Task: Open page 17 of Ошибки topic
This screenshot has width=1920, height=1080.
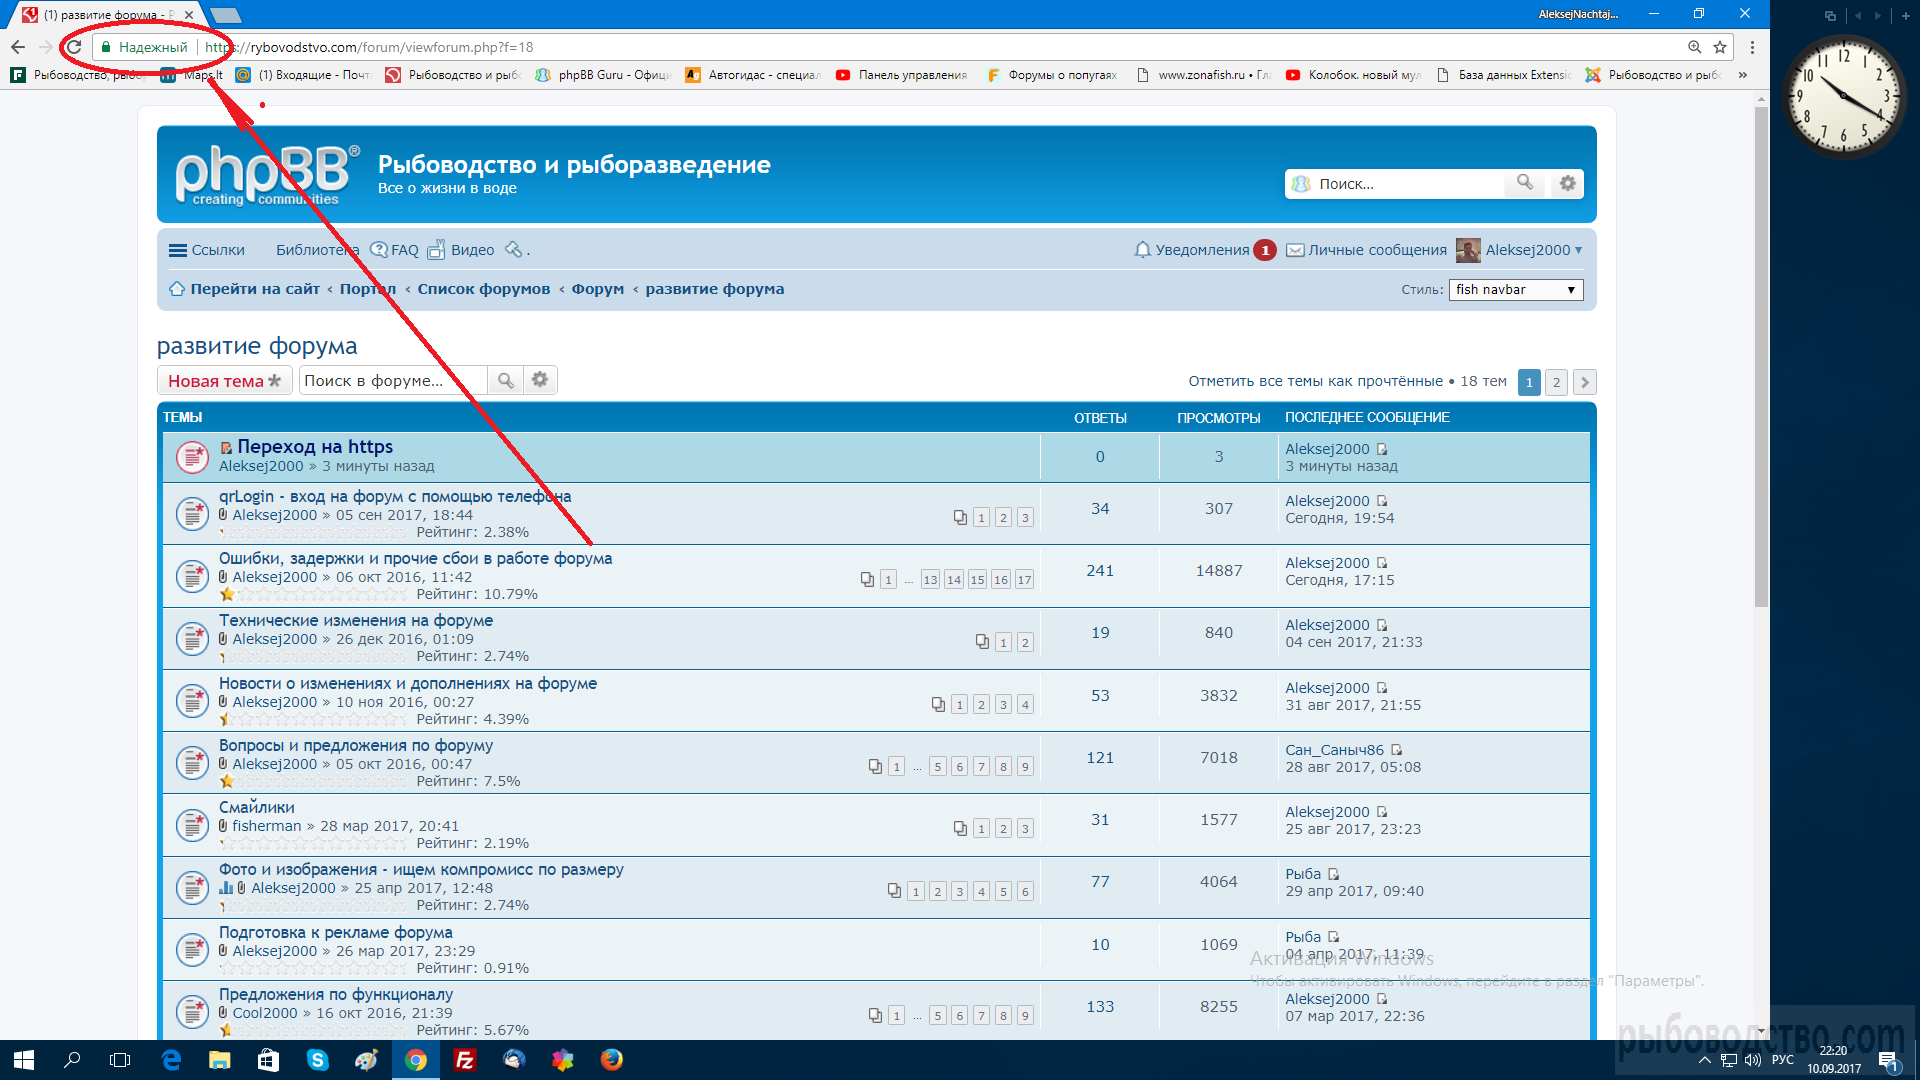Action: (1024, 580)
